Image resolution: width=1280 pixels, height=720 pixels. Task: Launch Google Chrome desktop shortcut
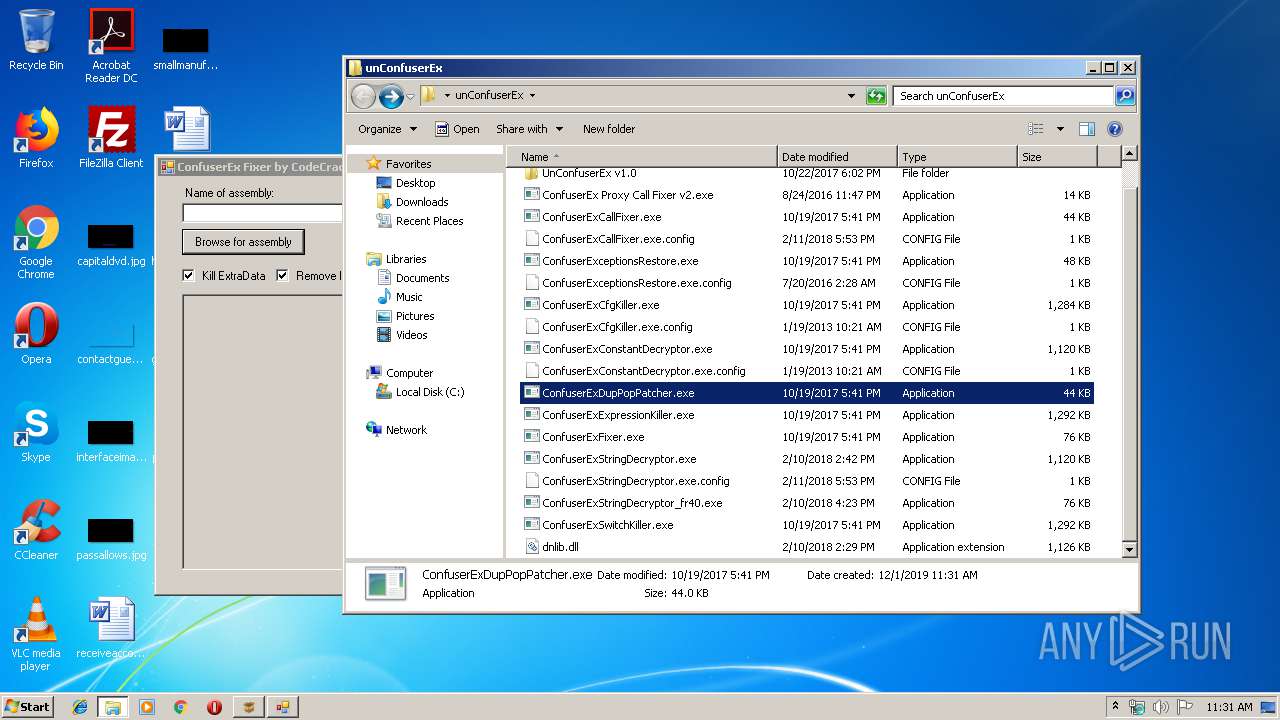[36, 242]
